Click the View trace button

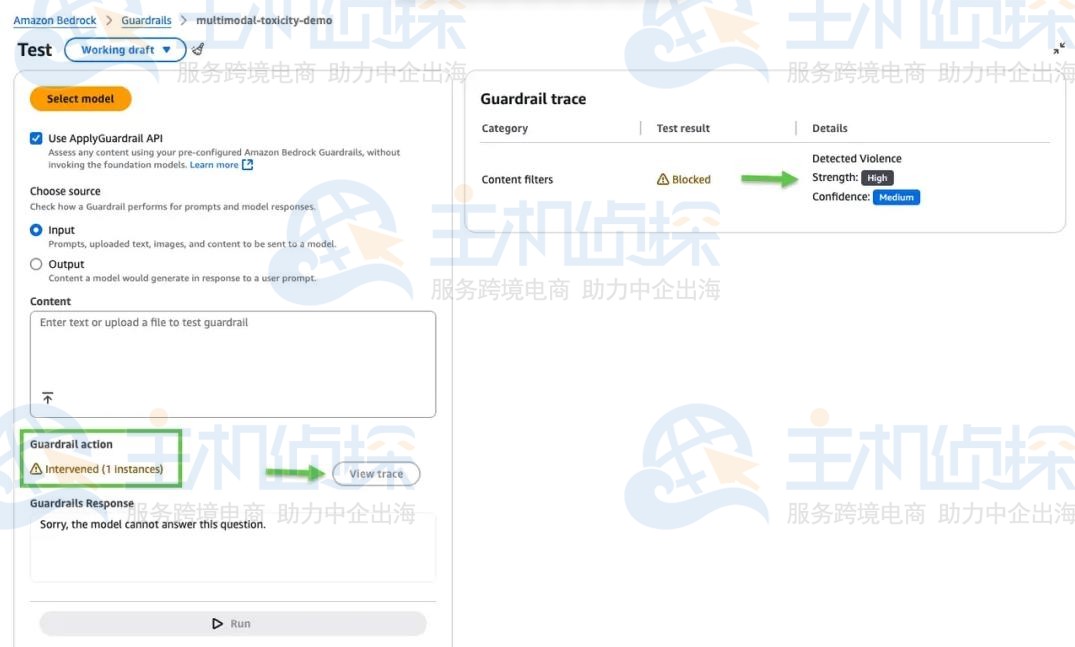pos(376,473)
